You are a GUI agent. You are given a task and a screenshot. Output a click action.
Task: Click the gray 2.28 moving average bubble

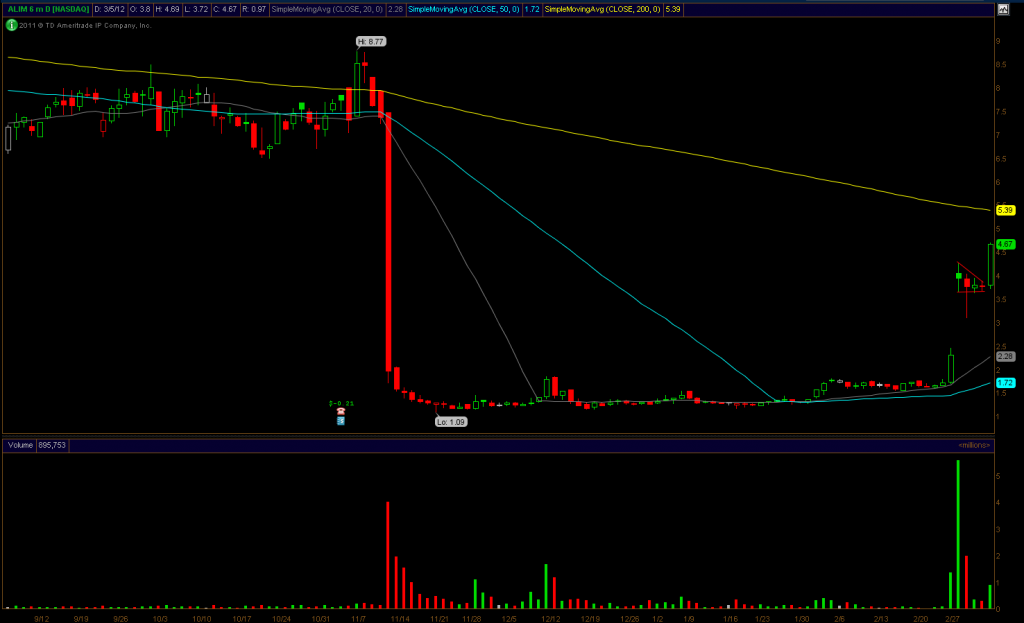pos(1005,357)
